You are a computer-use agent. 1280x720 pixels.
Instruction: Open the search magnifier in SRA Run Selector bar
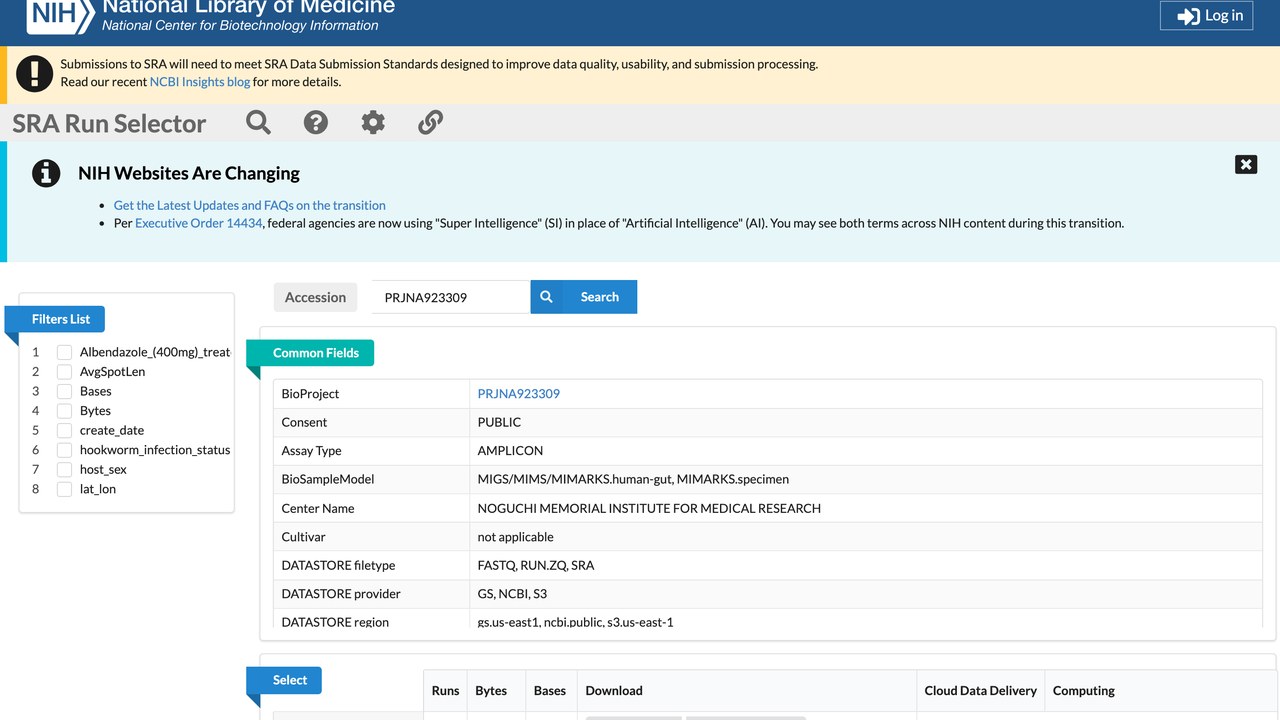(x=259, y=122)
